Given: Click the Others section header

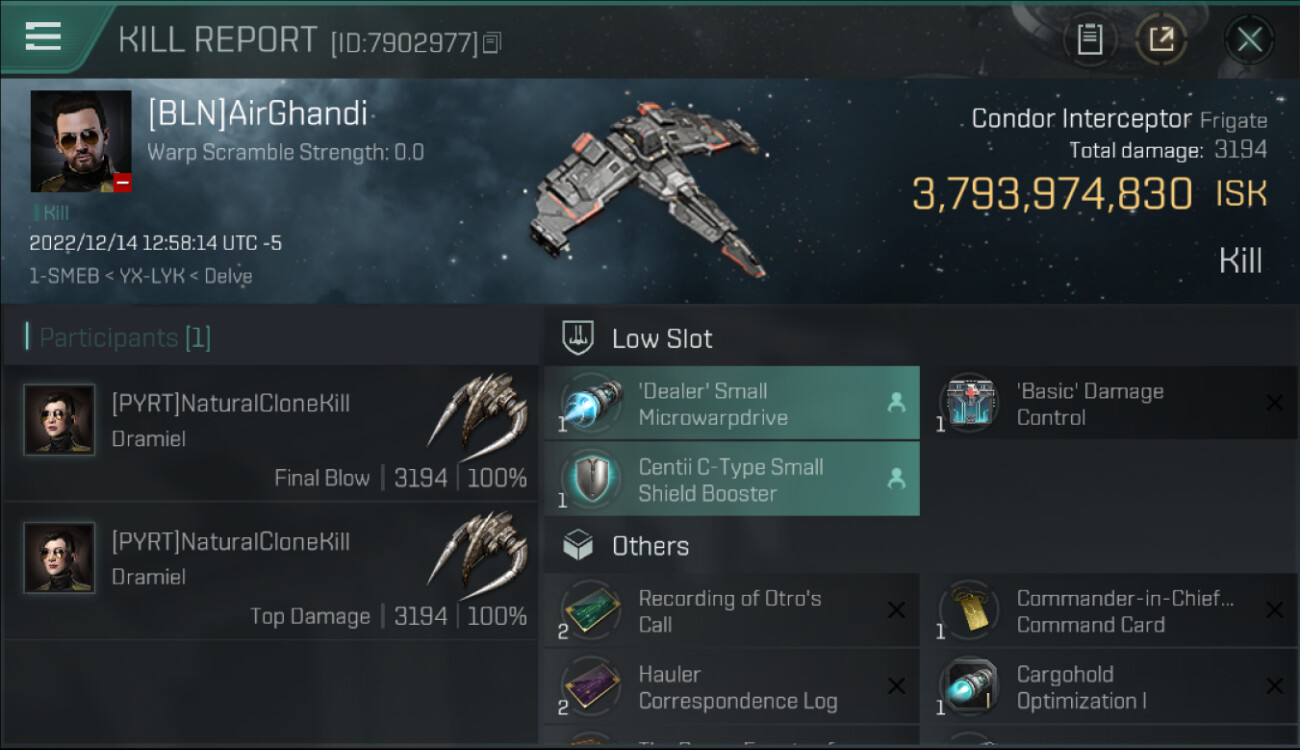Looking at the screenshot, I should (x=650, y=546).
